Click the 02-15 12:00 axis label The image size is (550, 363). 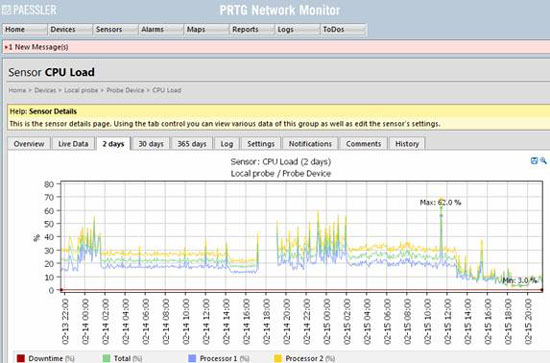448,322
